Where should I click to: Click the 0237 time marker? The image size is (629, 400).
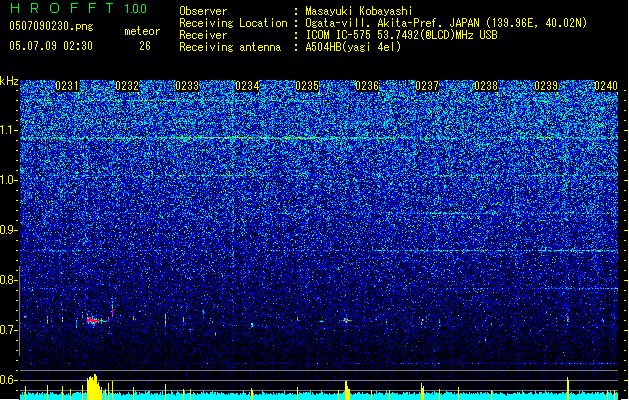click(427, 86)
